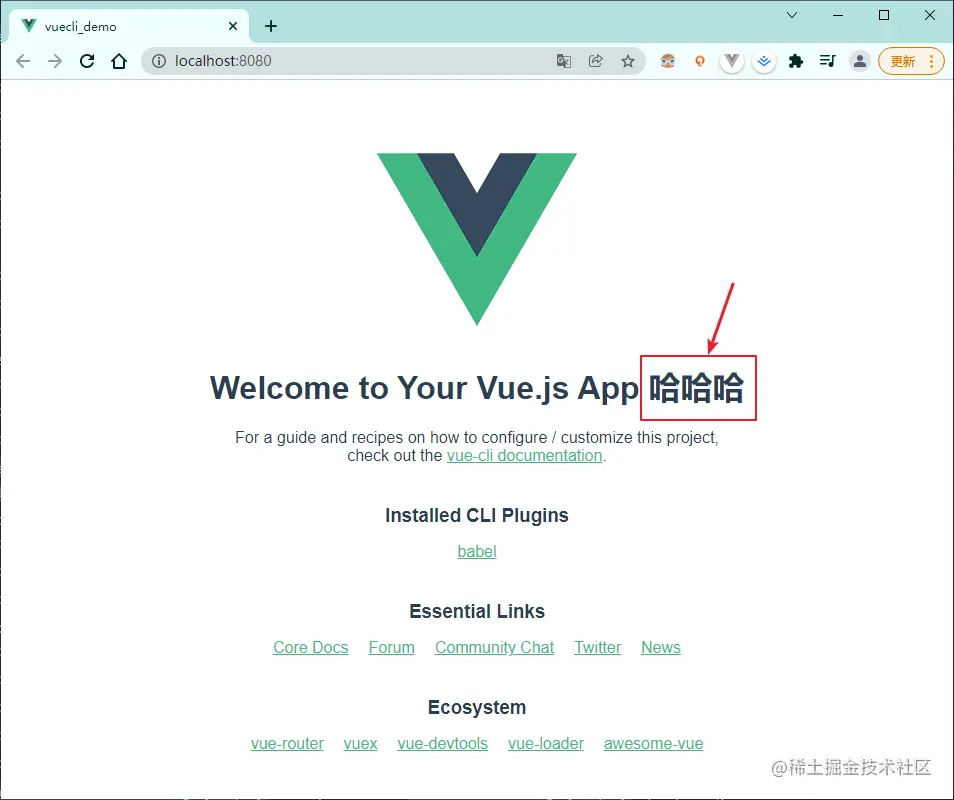Open the vuex link
Viewport: 954px width, 800px height.
[360, 743]
